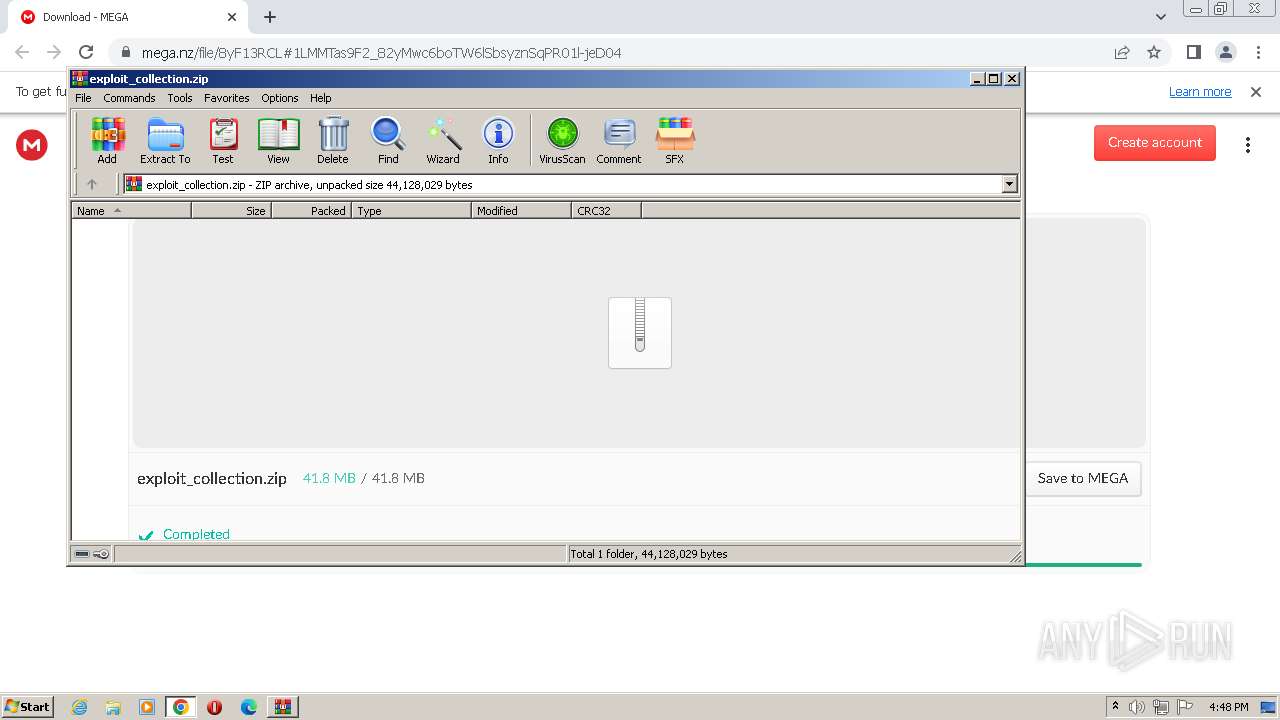1280x720 pixels.
Task: Click the WinRAR status bar total text
Action: 649,554
